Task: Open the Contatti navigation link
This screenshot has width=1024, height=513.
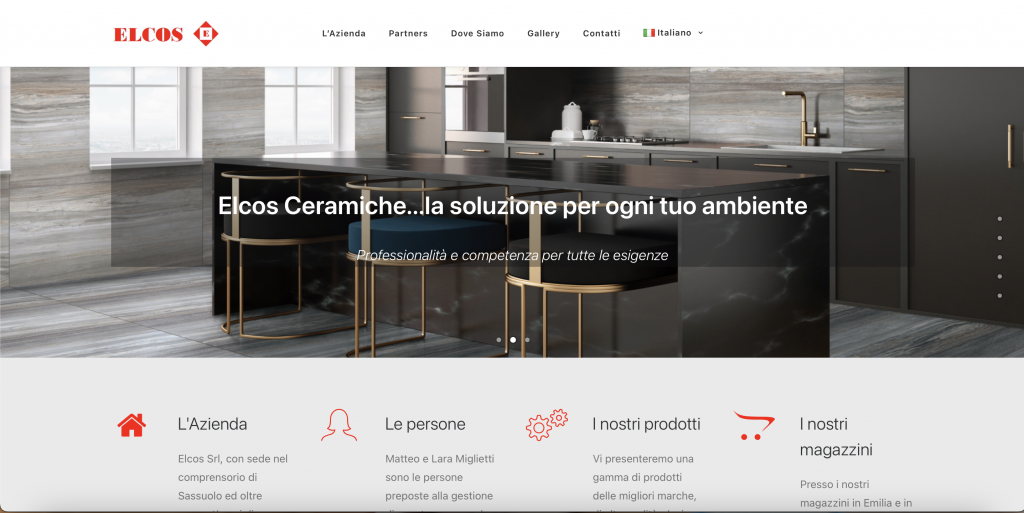Action: tap(601, 33)
